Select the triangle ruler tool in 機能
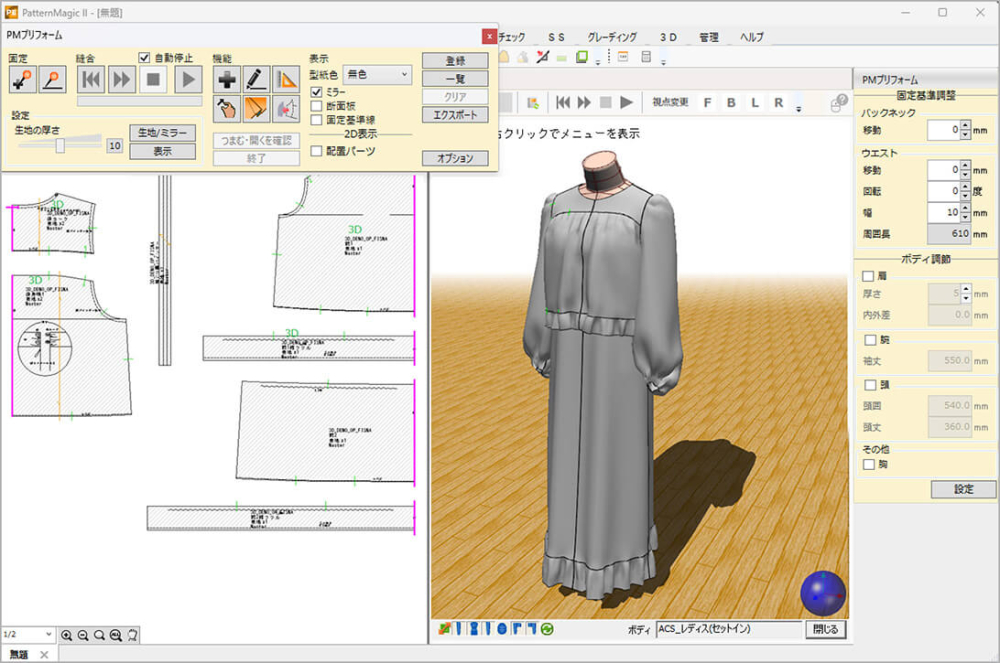1000x663 pixels. pos(286,79)
